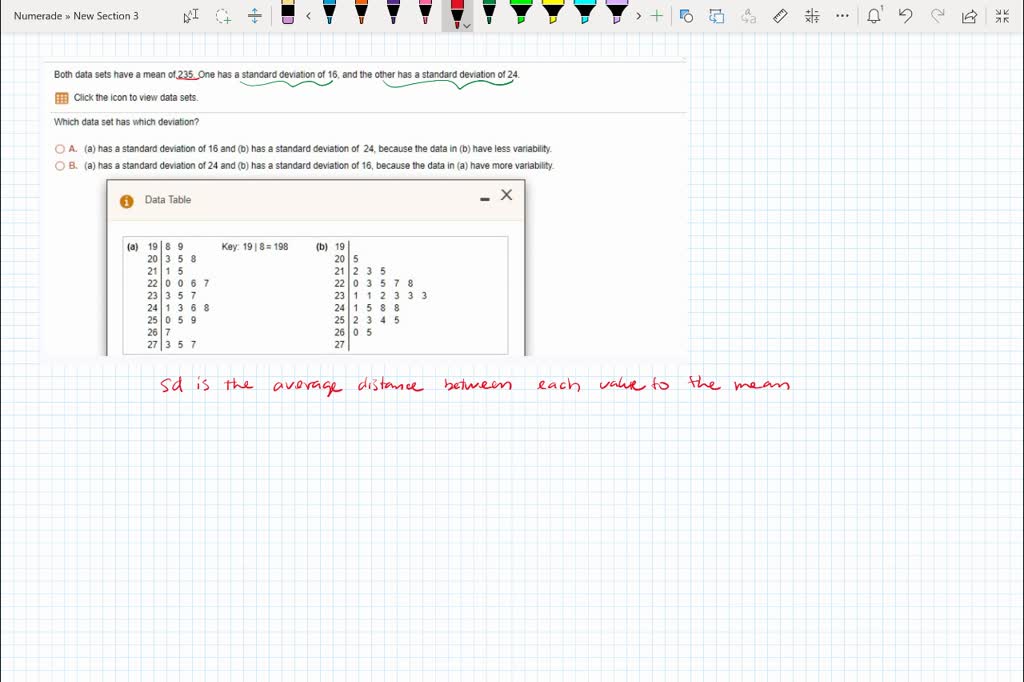1024x682 pixels.
Task: Add a new pen with plus icon
Action: 657,16
